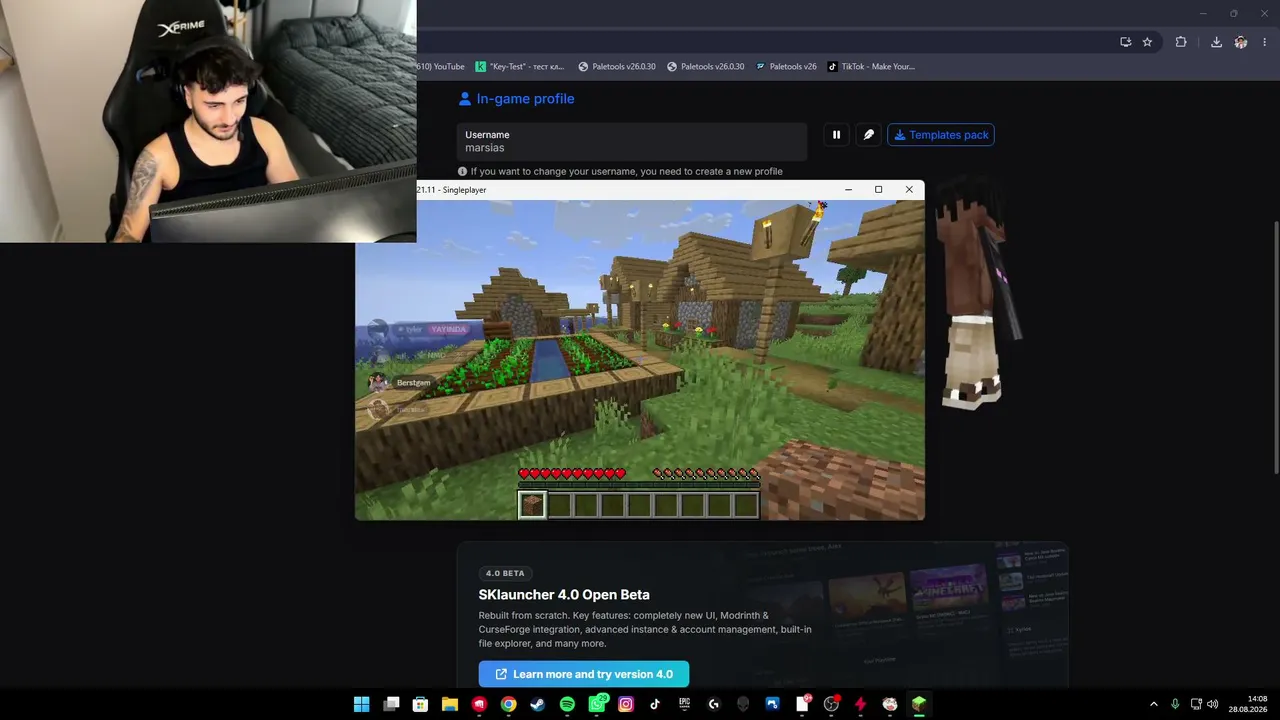Viewport: 1280px width, 720px height.
Task: Open the red lightning bolt taskbar app
Action: click(x=860, y=704)
